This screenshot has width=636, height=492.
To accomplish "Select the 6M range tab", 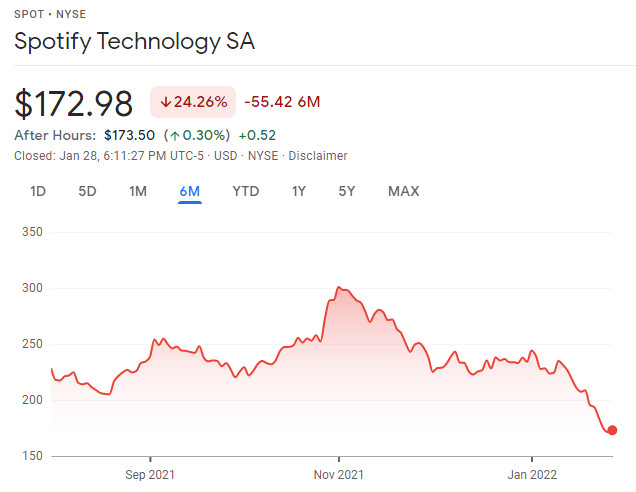I will (190, 191).
